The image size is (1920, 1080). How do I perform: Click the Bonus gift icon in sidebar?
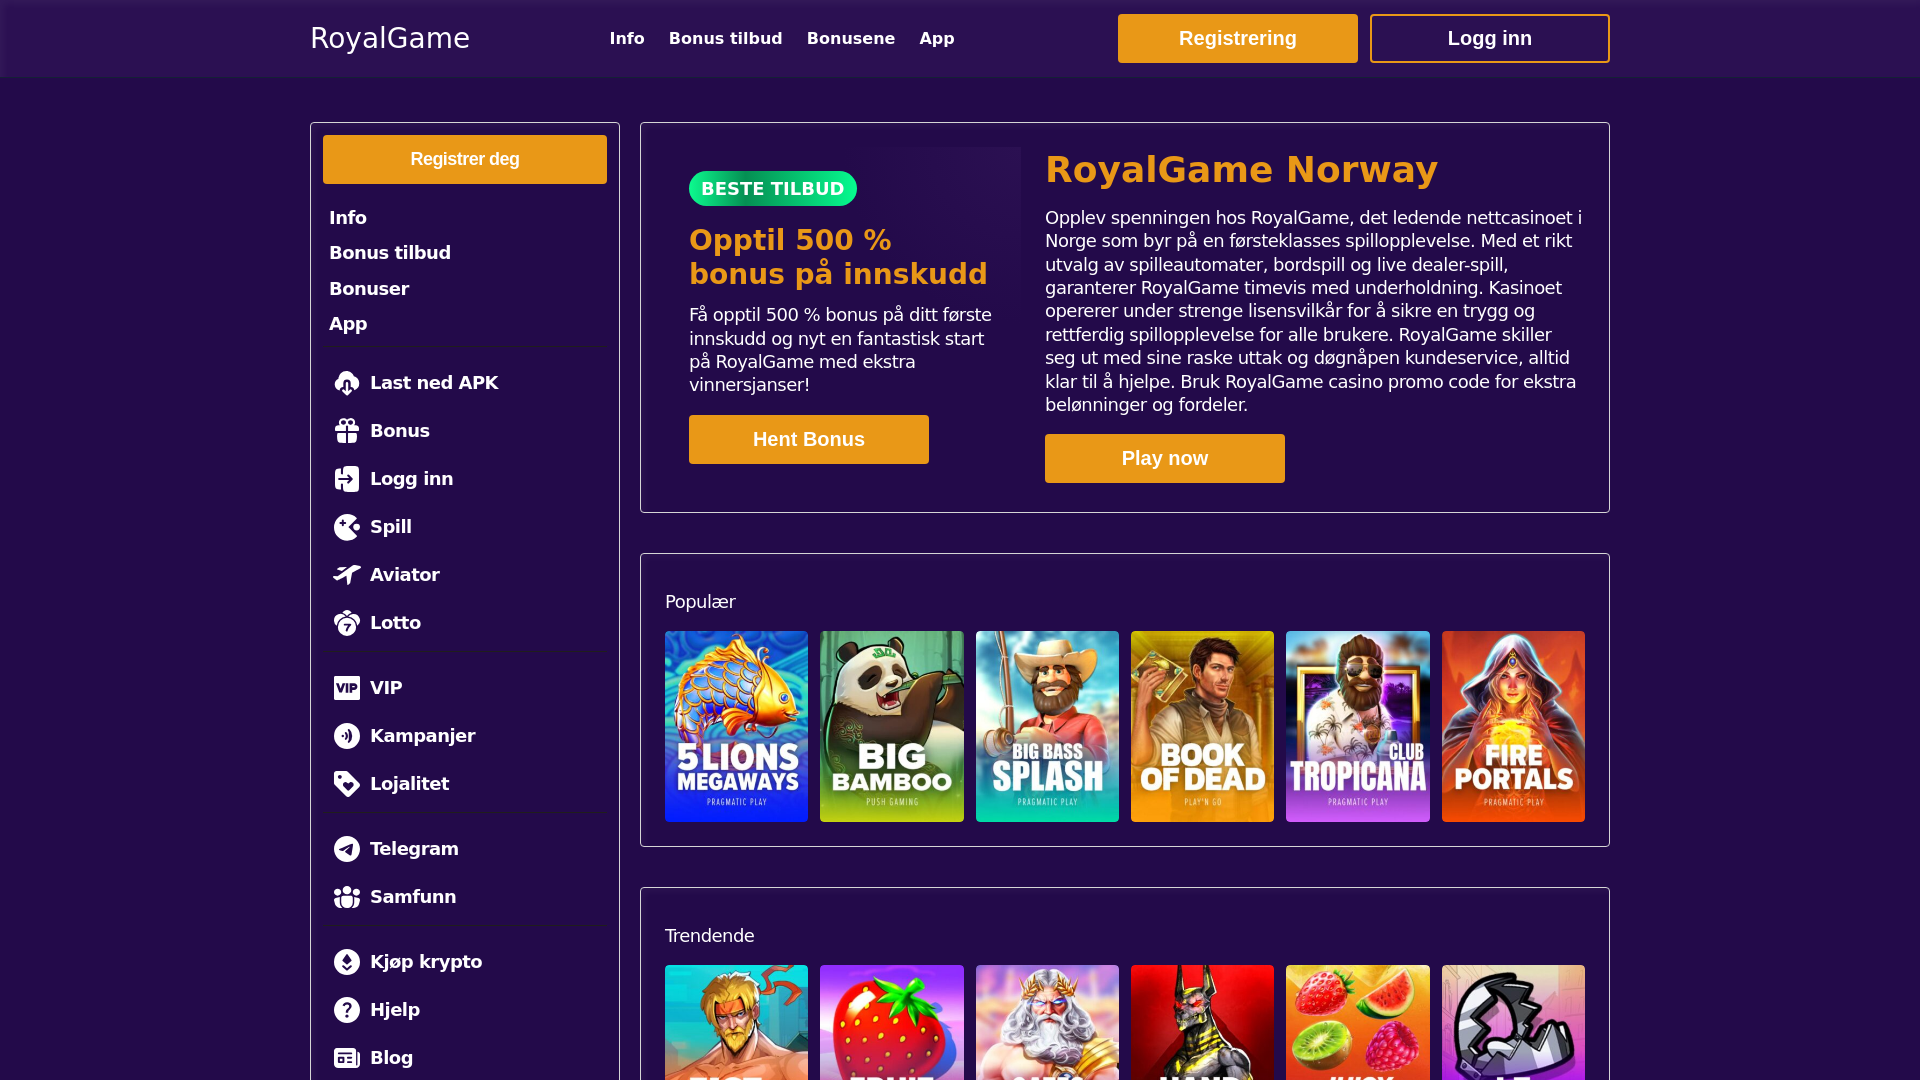(347, 431)
